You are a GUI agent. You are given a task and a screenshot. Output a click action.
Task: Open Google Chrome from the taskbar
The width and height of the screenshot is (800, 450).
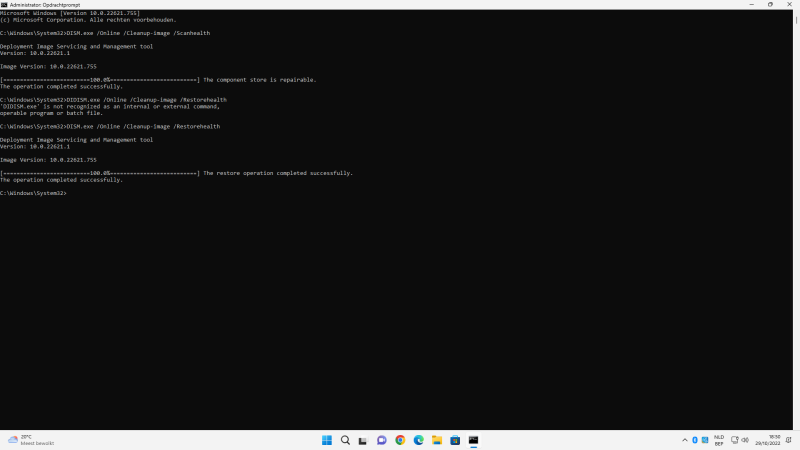400,440
